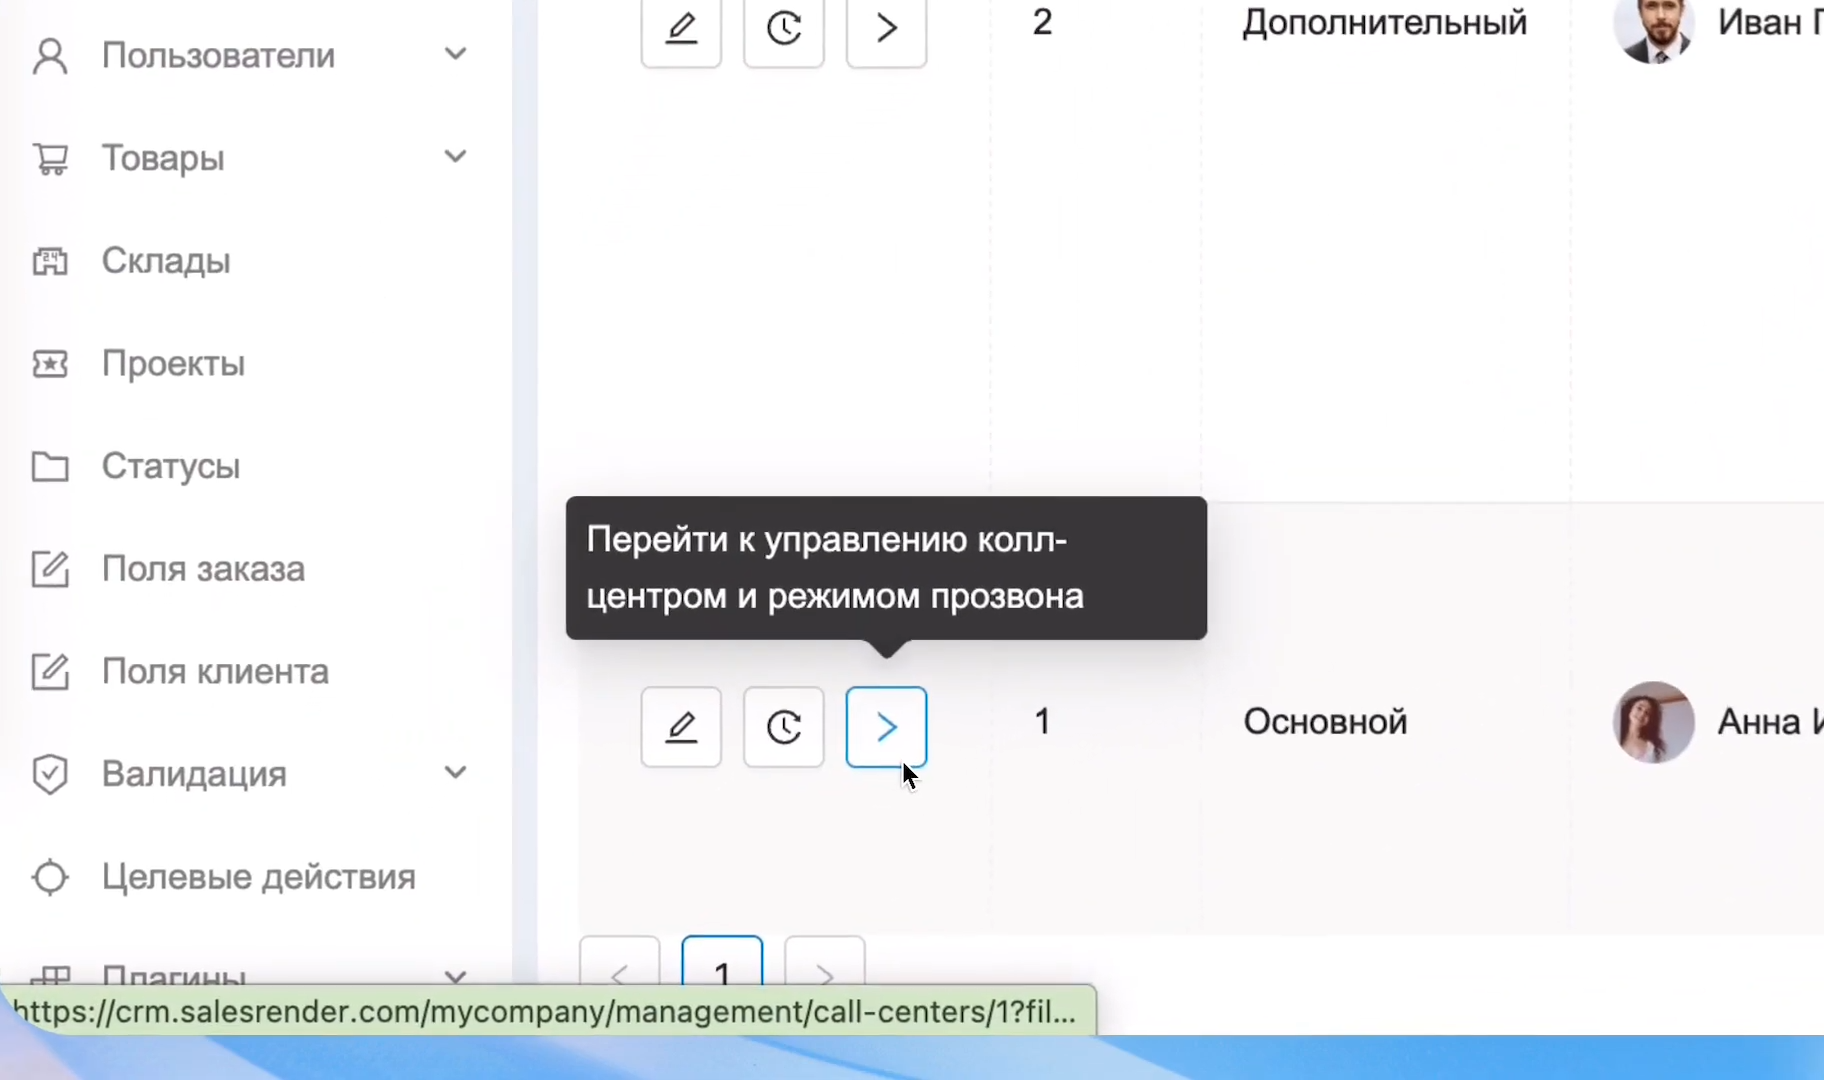View history of Дополнительный call center
1824x1080 pixels.
784,29
